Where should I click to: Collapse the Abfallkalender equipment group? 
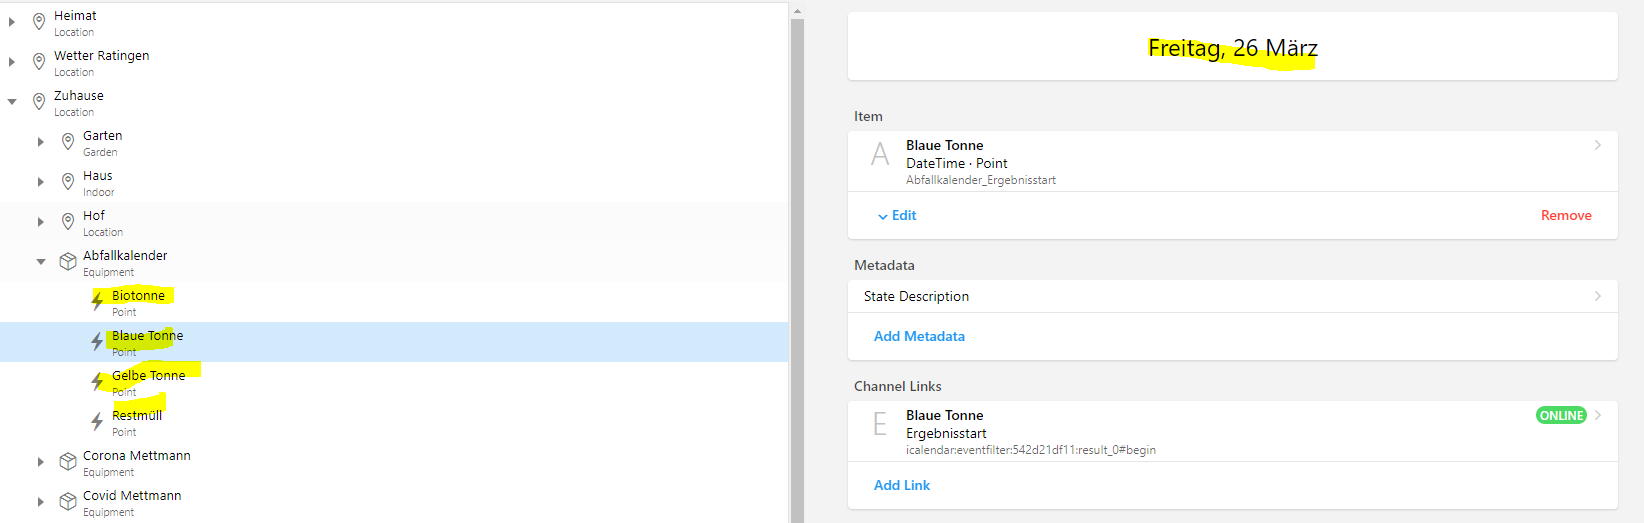[41, 262]
